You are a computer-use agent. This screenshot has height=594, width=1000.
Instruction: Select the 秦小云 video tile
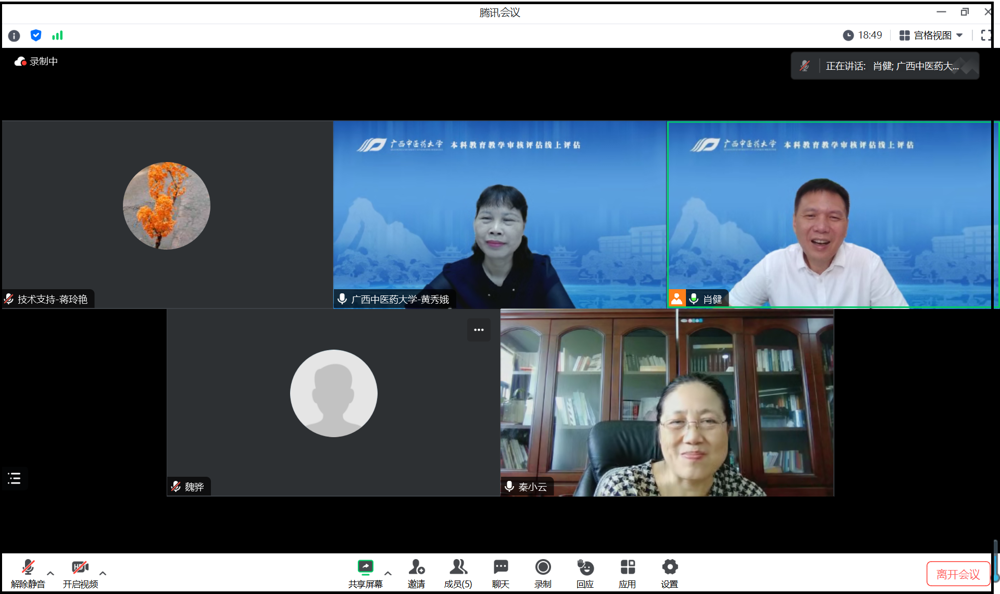(667, 403)
